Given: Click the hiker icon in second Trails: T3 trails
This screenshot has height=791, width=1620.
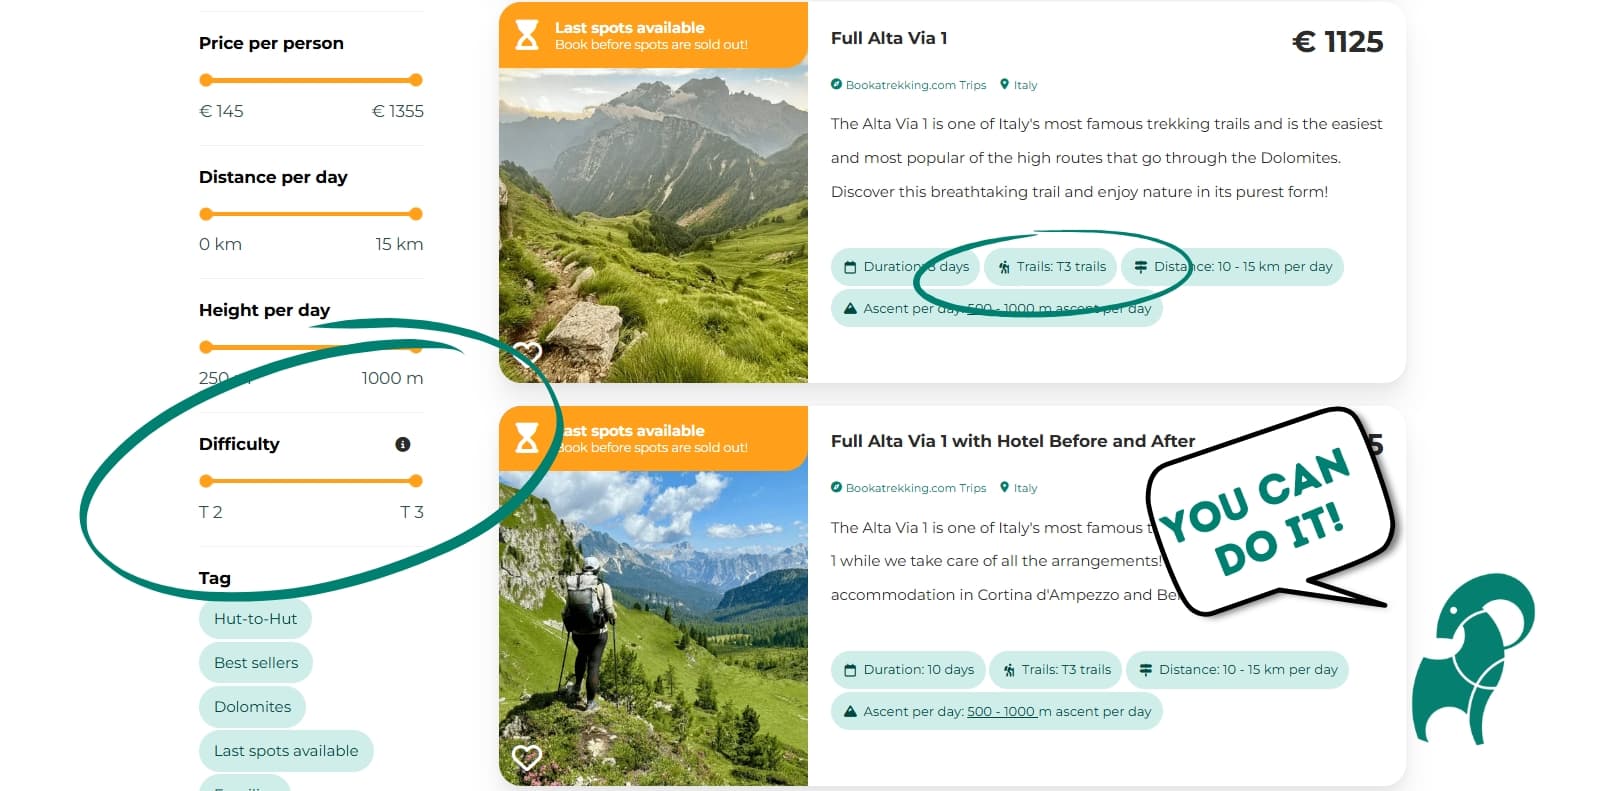Looking at the screenshot, I should pyautogui.click(x=1009, y=670).
